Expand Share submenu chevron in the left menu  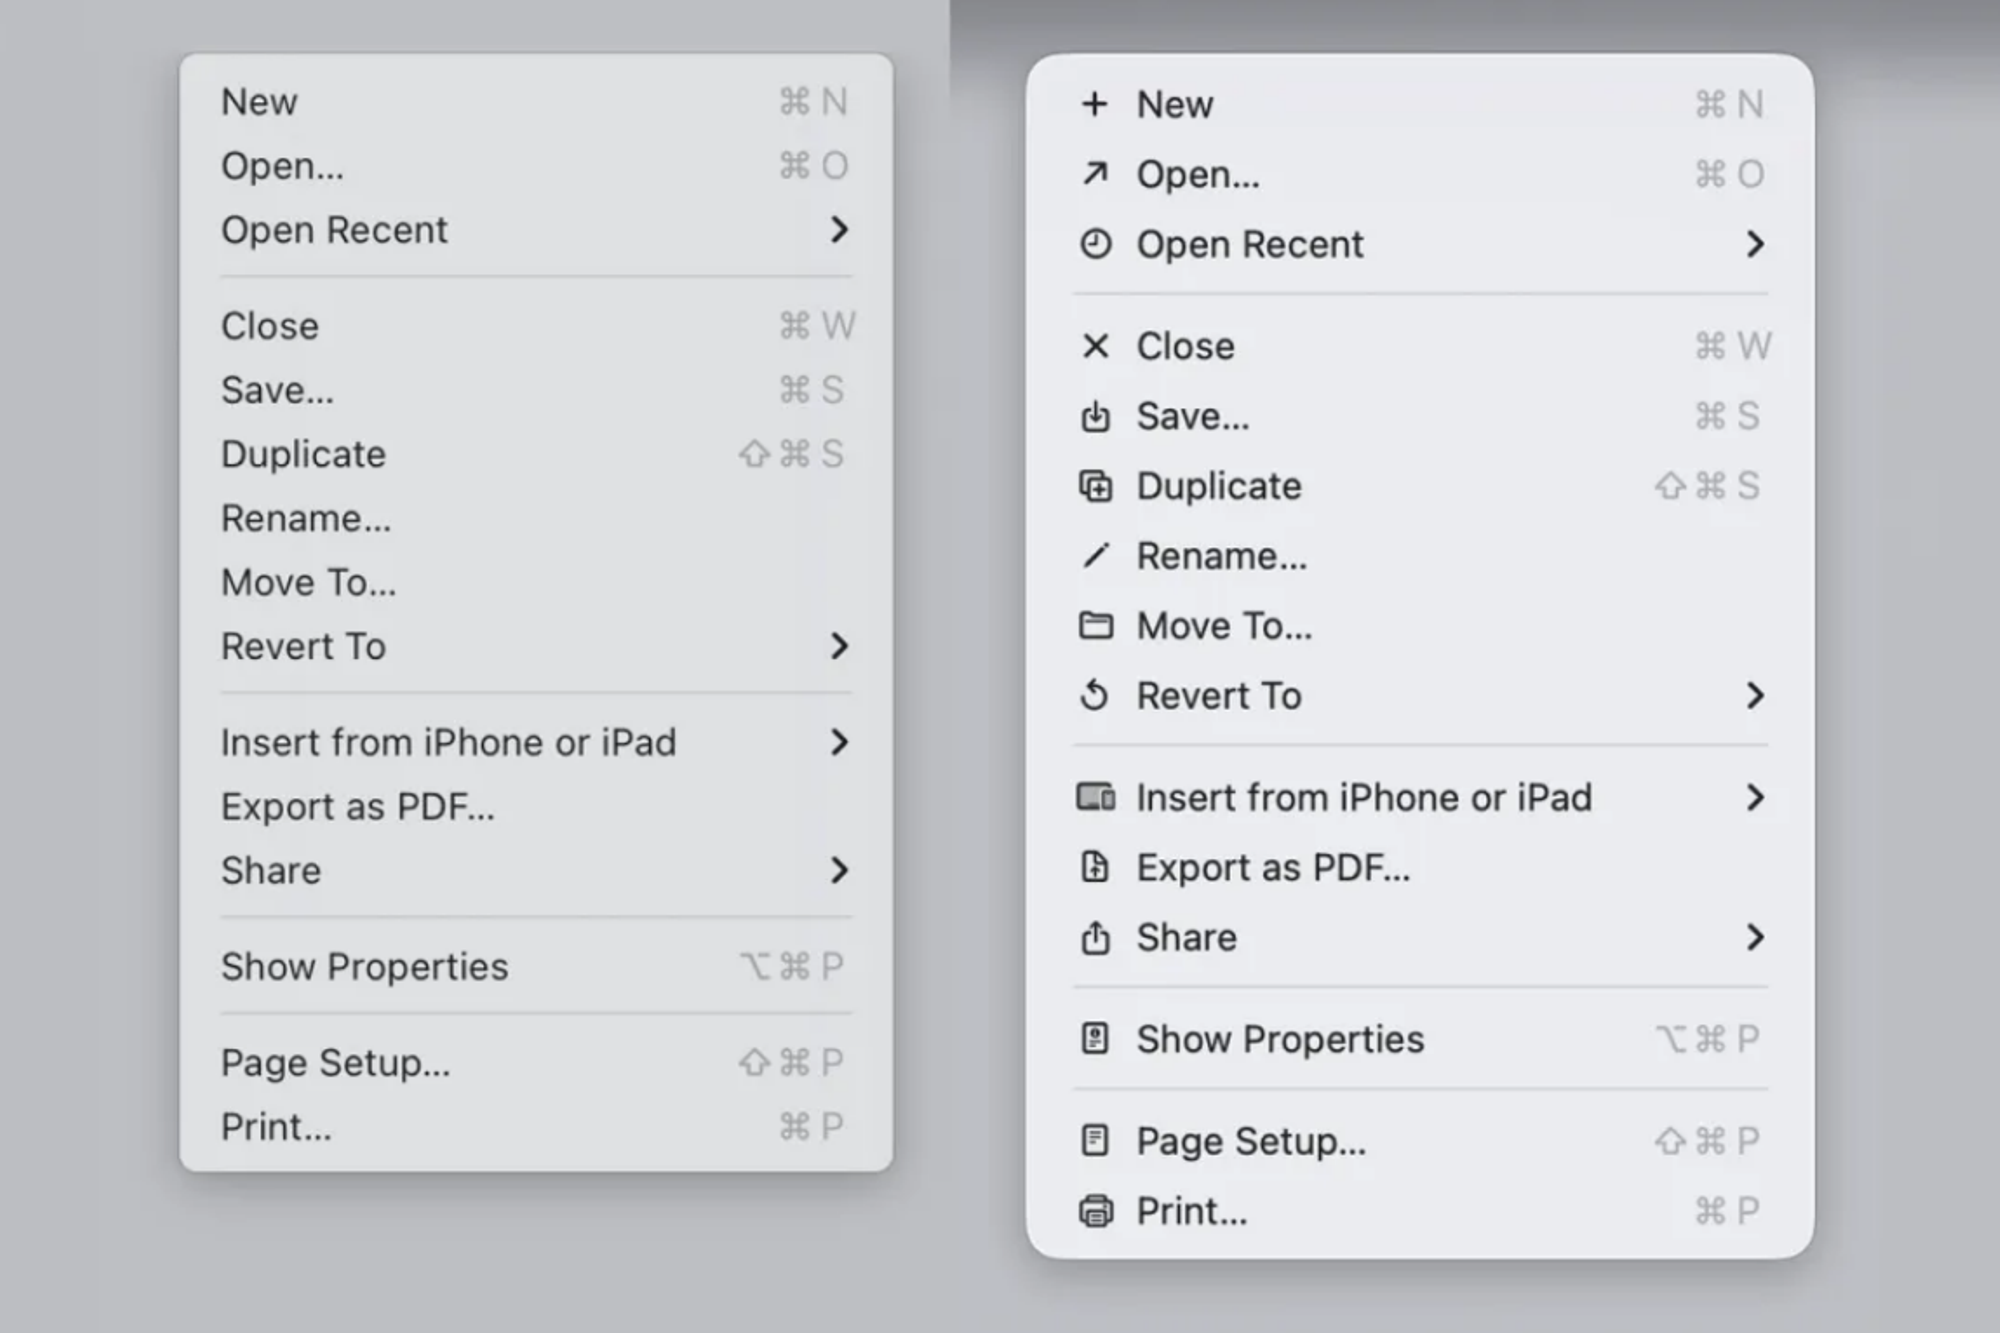pyautogui.click(x=839, y=870)
